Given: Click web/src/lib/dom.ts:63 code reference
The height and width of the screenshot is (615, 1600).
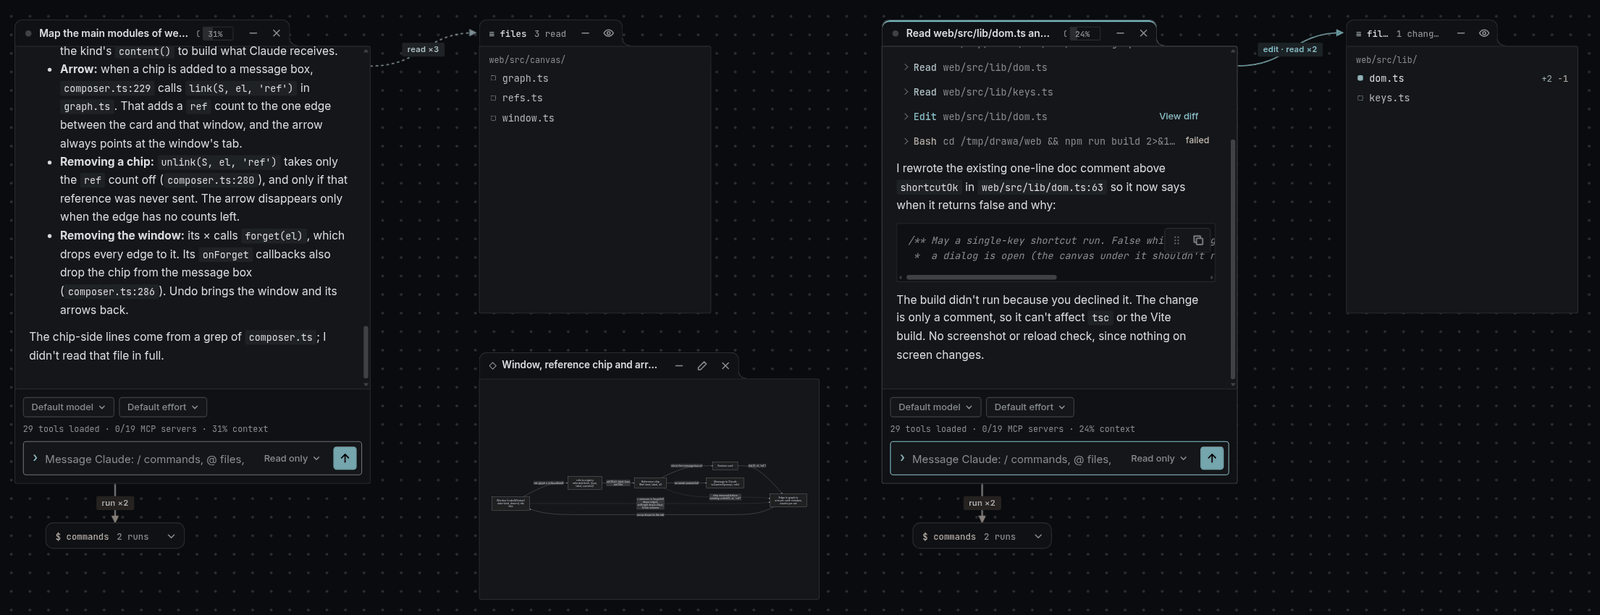Looking at the screenshot, I should click(1042, 187).
